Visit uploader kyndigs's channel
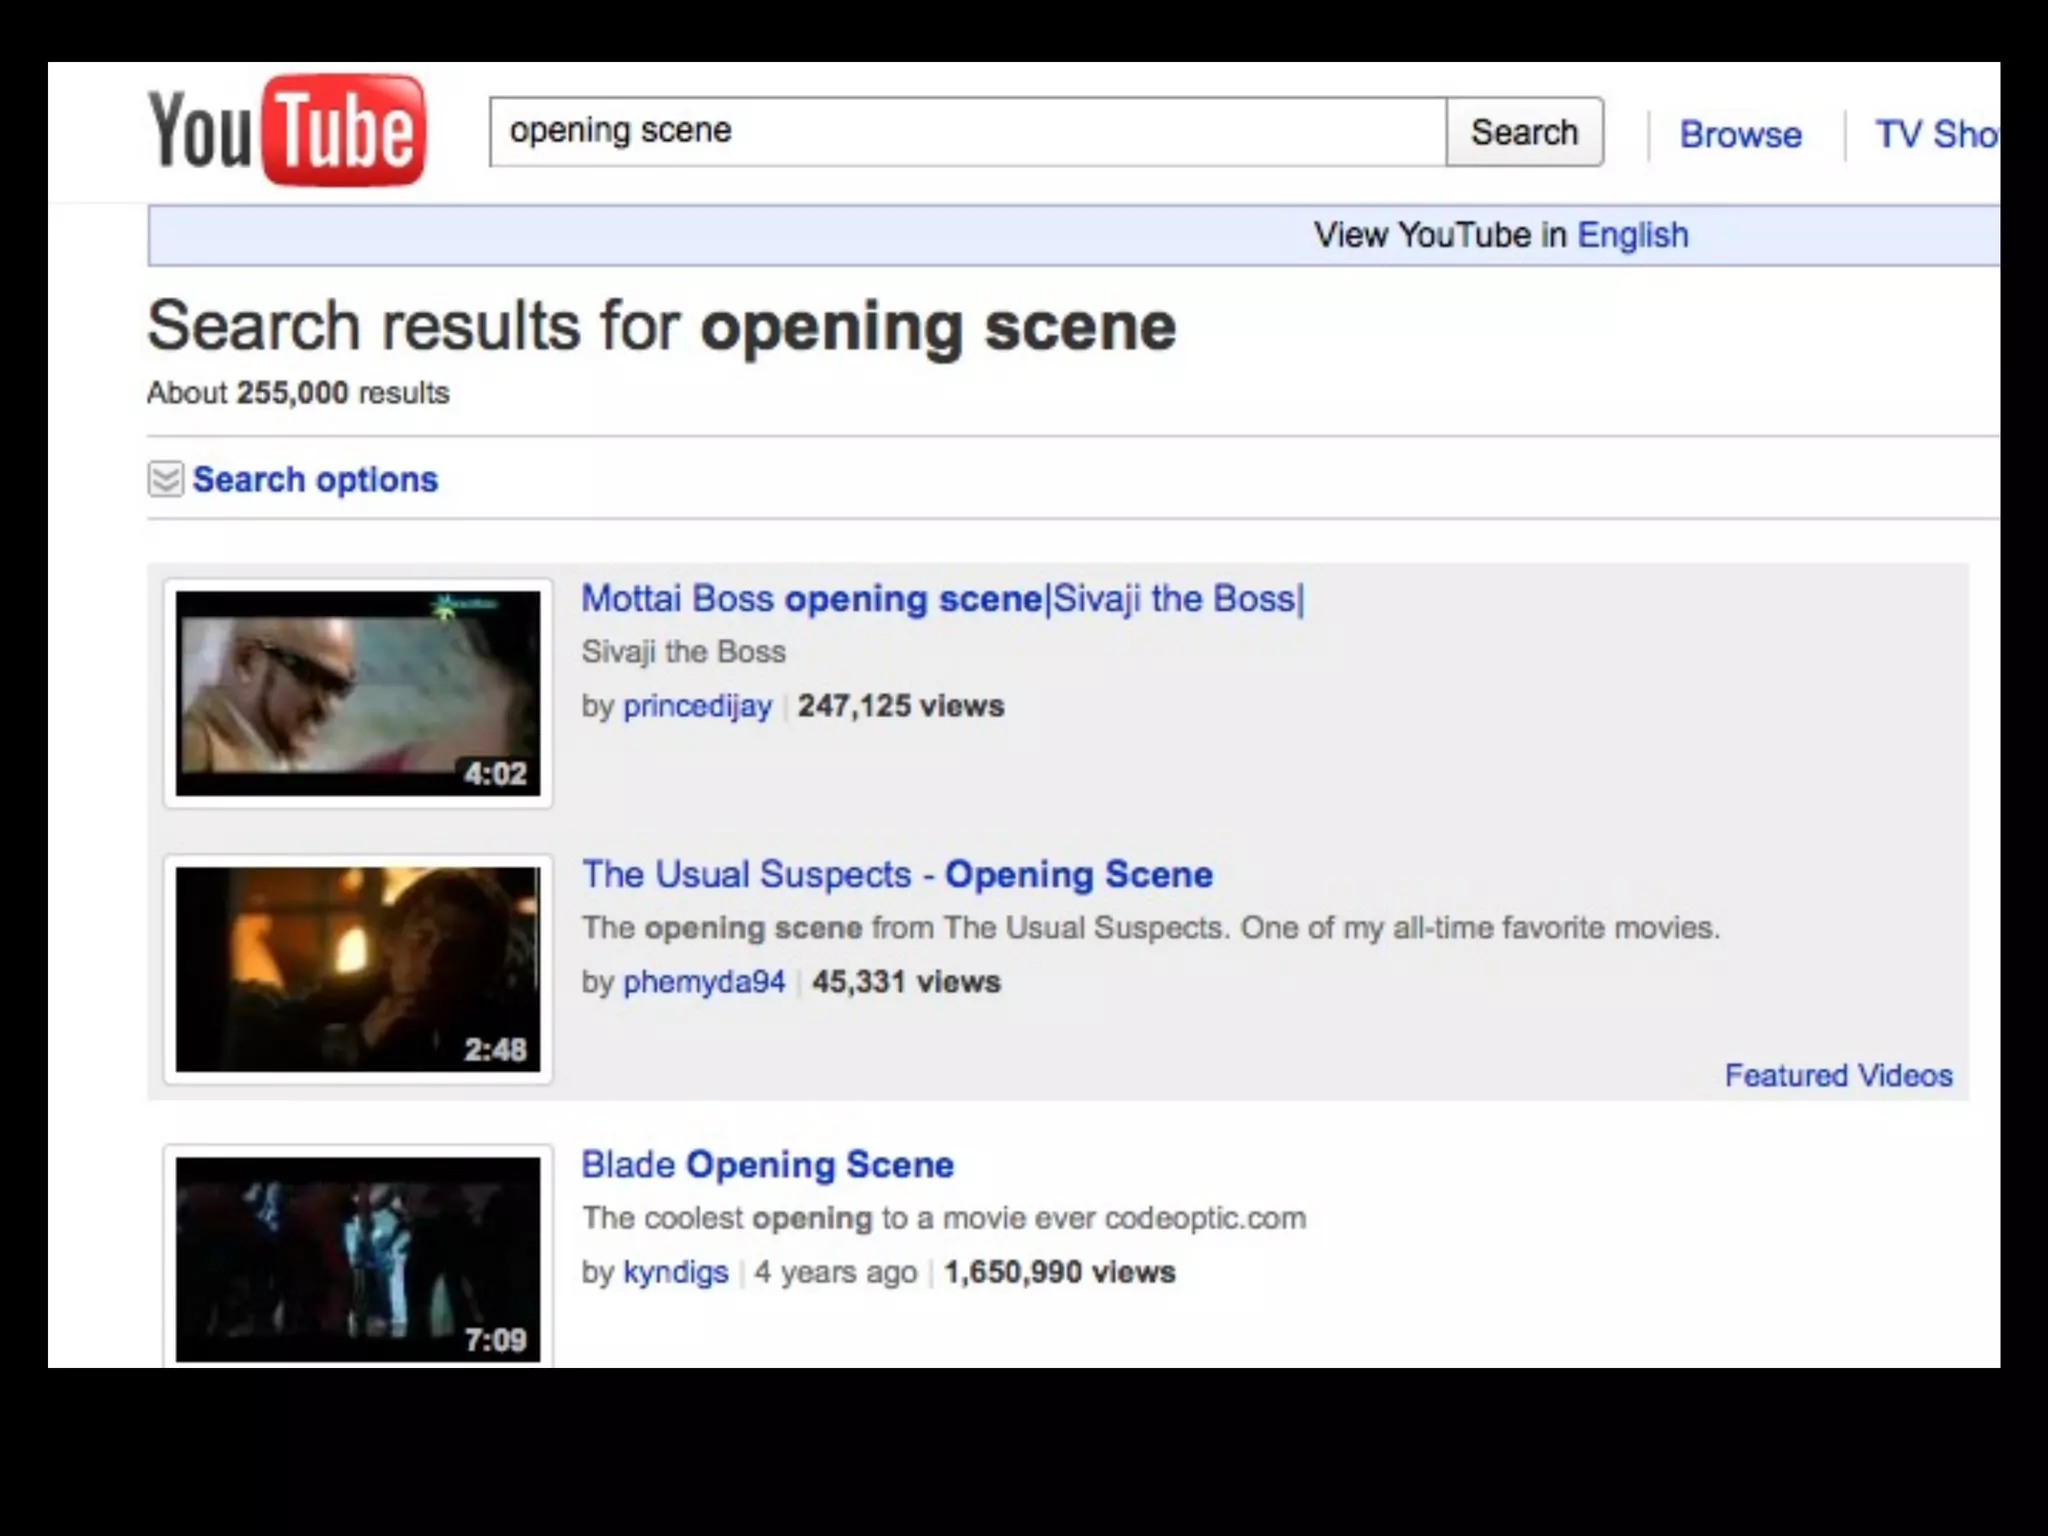 tap(675, 1272)
